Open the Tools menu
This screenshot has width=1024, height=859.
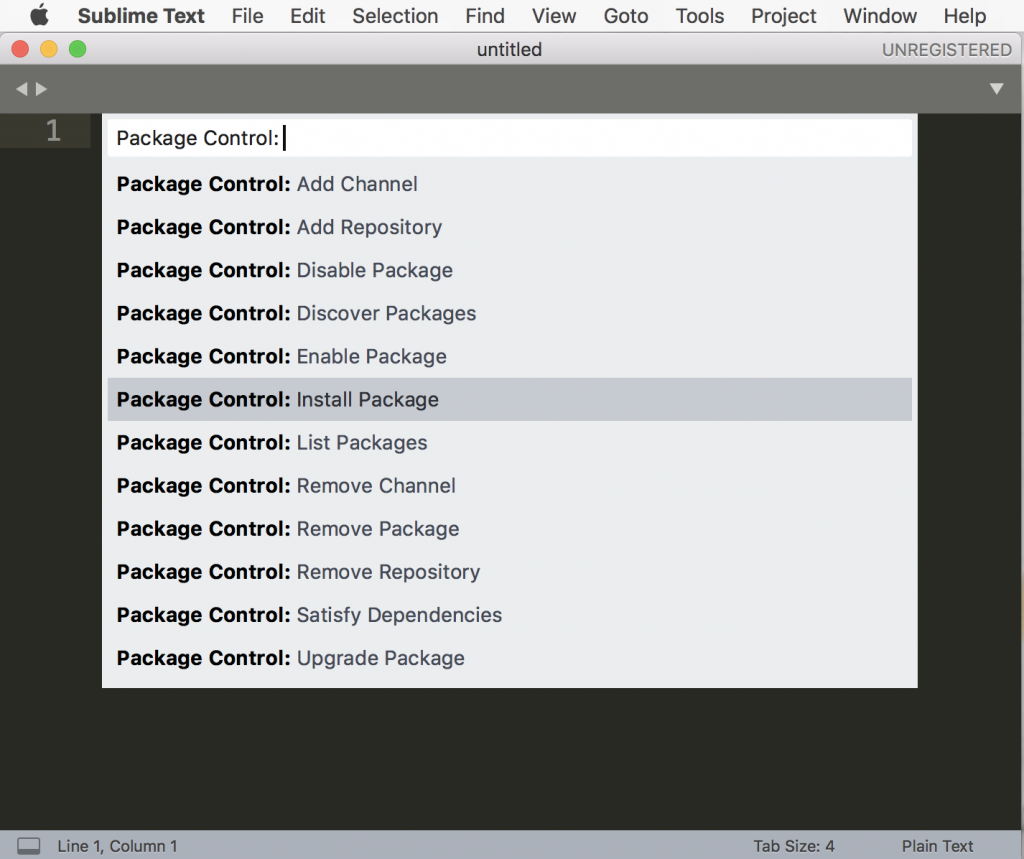pos(699,16)
